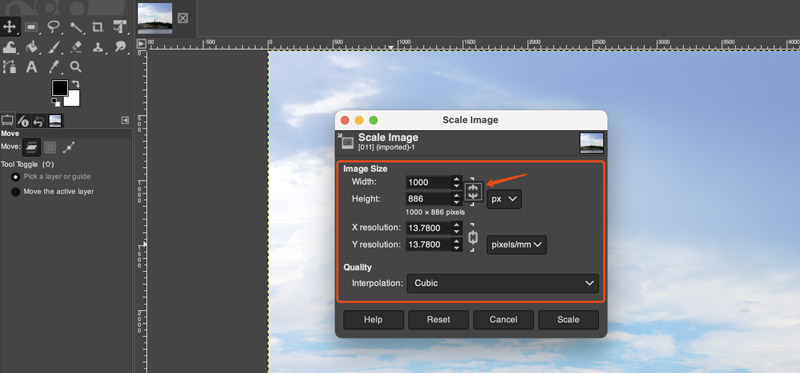Open the dock tab configuration menu
The image size is (800, 373).
pyautogui.click(x=125, y=120)
